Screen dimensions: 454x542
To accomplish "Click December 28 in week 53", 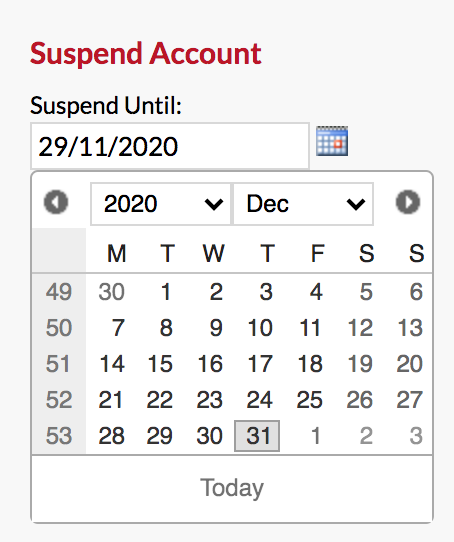I will tap(111, 436).
